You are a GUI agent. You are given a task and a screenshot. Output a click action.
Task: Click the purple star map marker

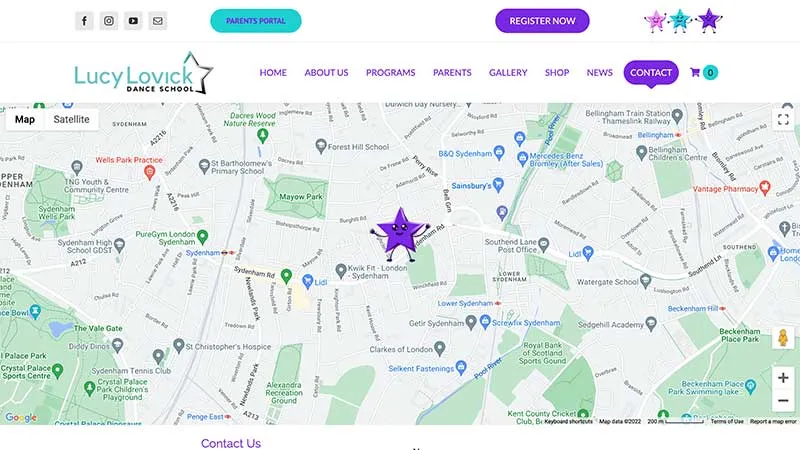tap(401, 235)
